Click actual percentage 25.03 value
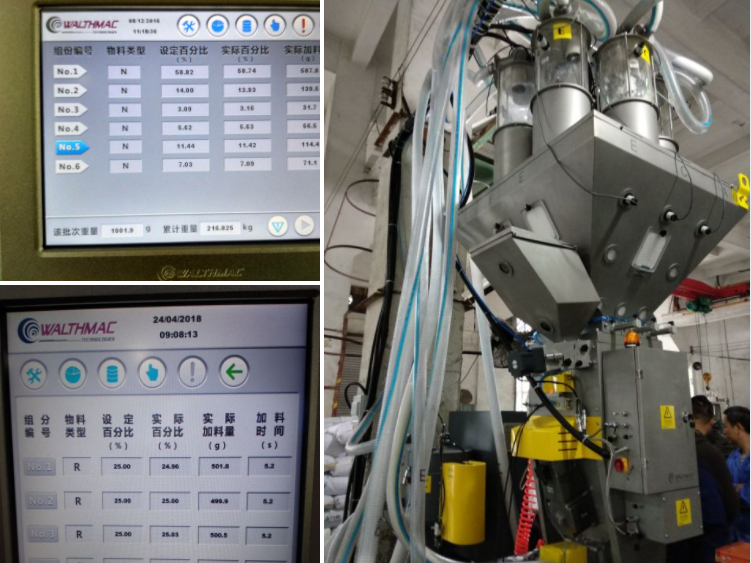 coord(170,535)
